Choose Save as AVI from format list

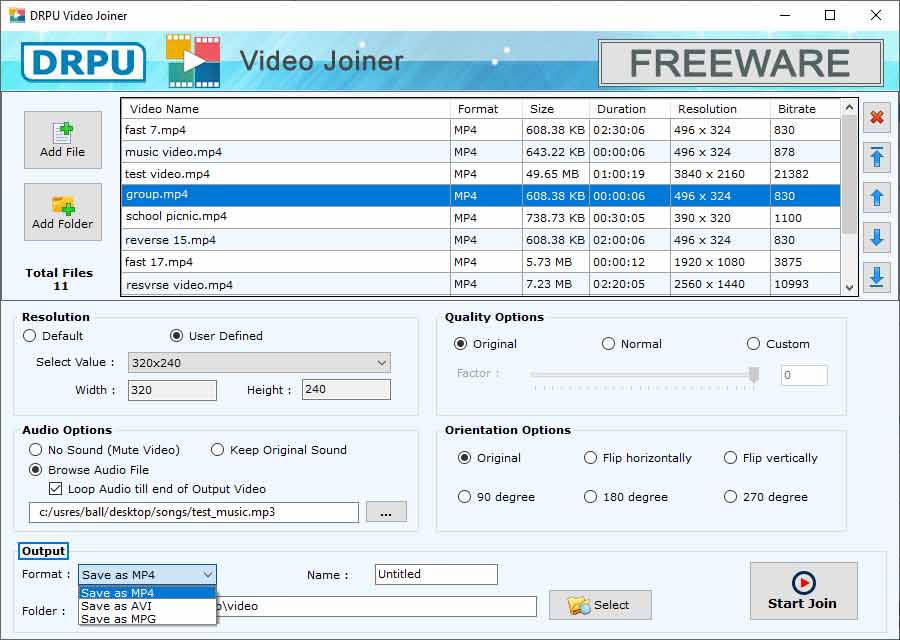pyautogui.click(x=147, y=606)
